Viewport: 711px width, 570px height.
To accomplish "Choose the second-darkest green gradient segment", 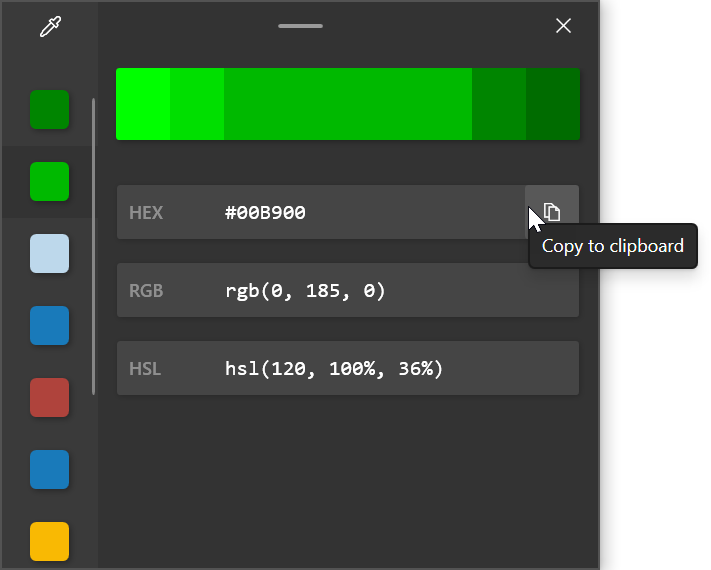I will point(499,104).
